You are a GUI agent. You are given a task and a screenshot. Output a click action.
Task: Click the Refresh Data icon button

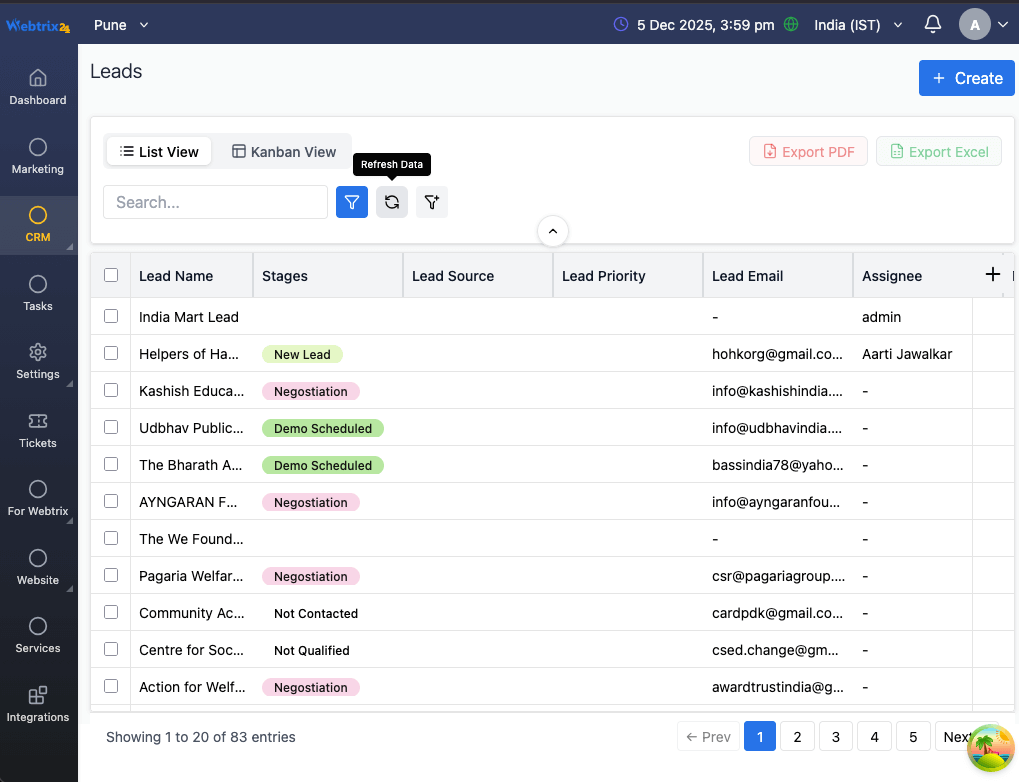pos(392,202)
